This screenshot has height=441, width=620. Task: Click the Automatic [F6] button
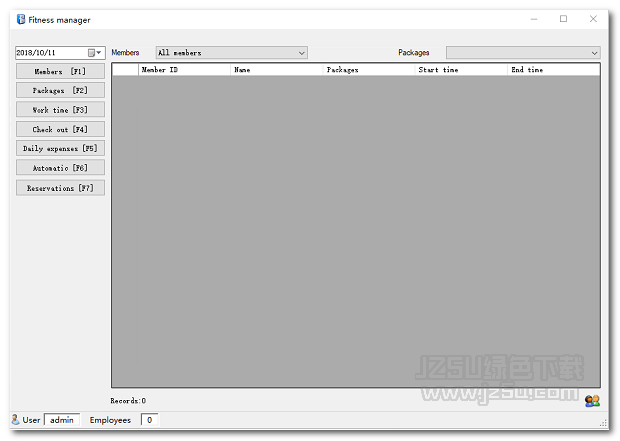coord(60,168)
